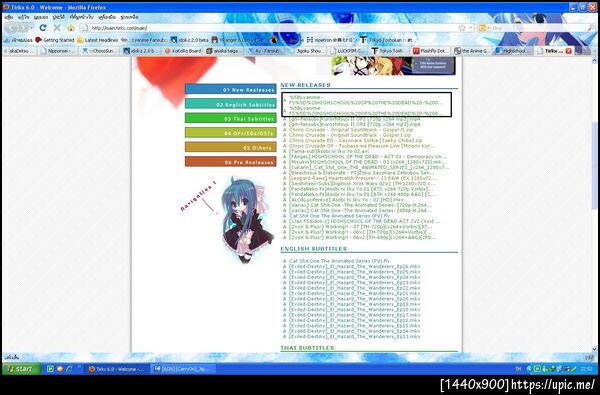Open Leopard-Raws Heartcatch Precure 23 RAW link
This screenshot has width=600, height=395.
362,178
